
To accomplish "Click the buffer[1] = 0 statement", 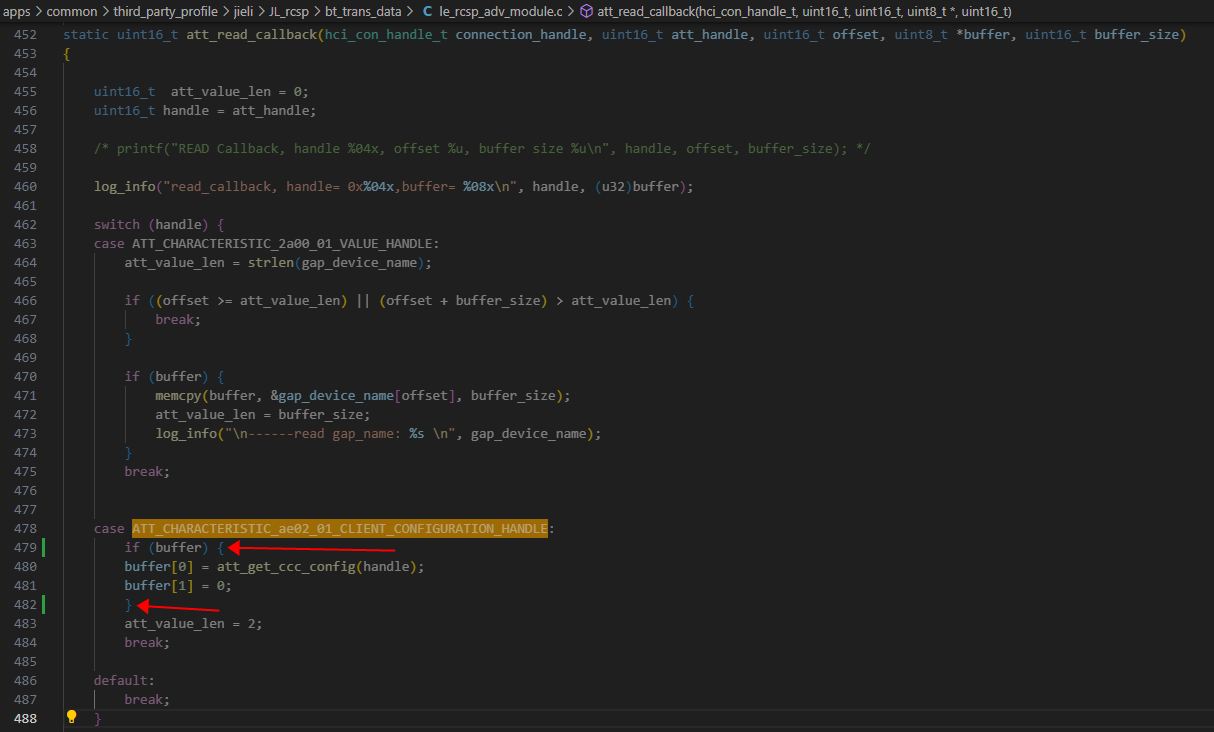I will click(178, 585).
